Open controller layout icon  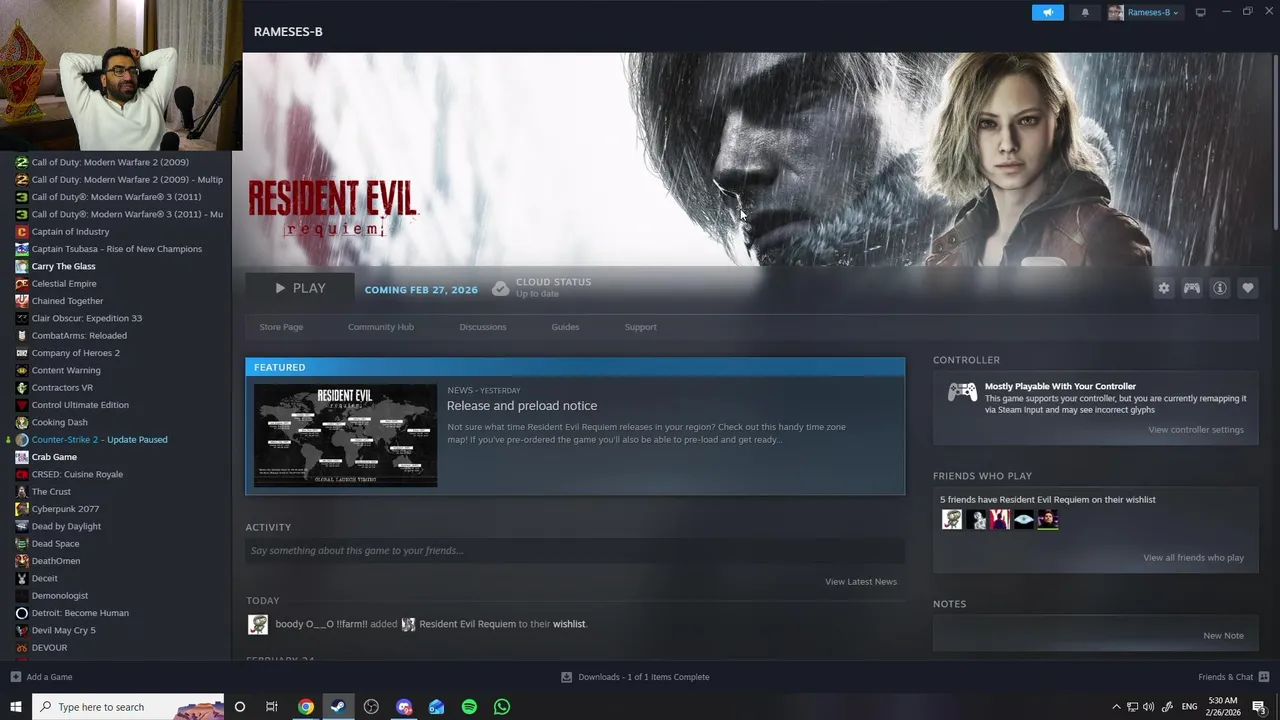pos(1192,288)
